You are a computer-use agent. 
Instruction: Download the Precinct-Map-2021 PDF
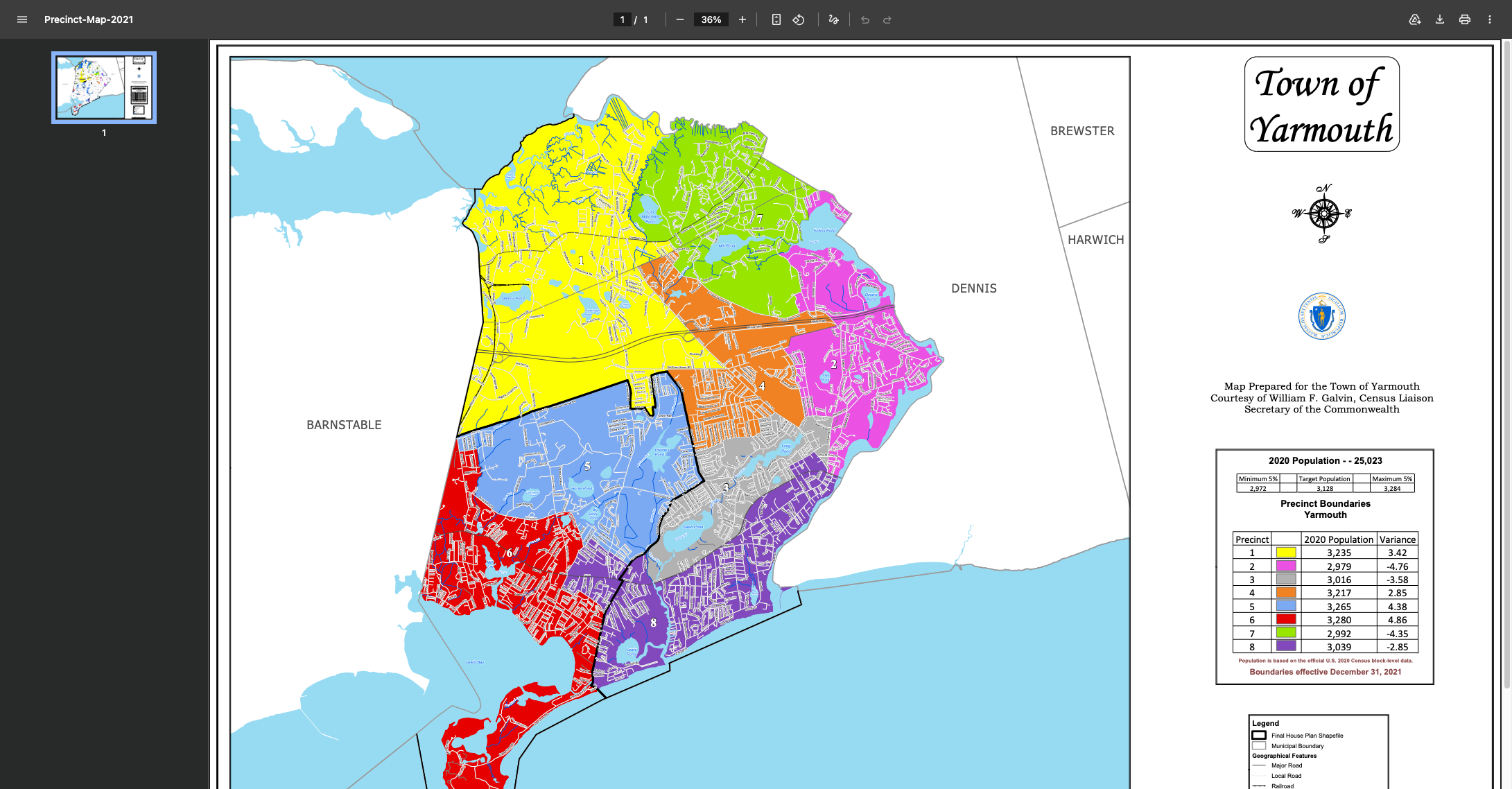tap(1440, 19)
